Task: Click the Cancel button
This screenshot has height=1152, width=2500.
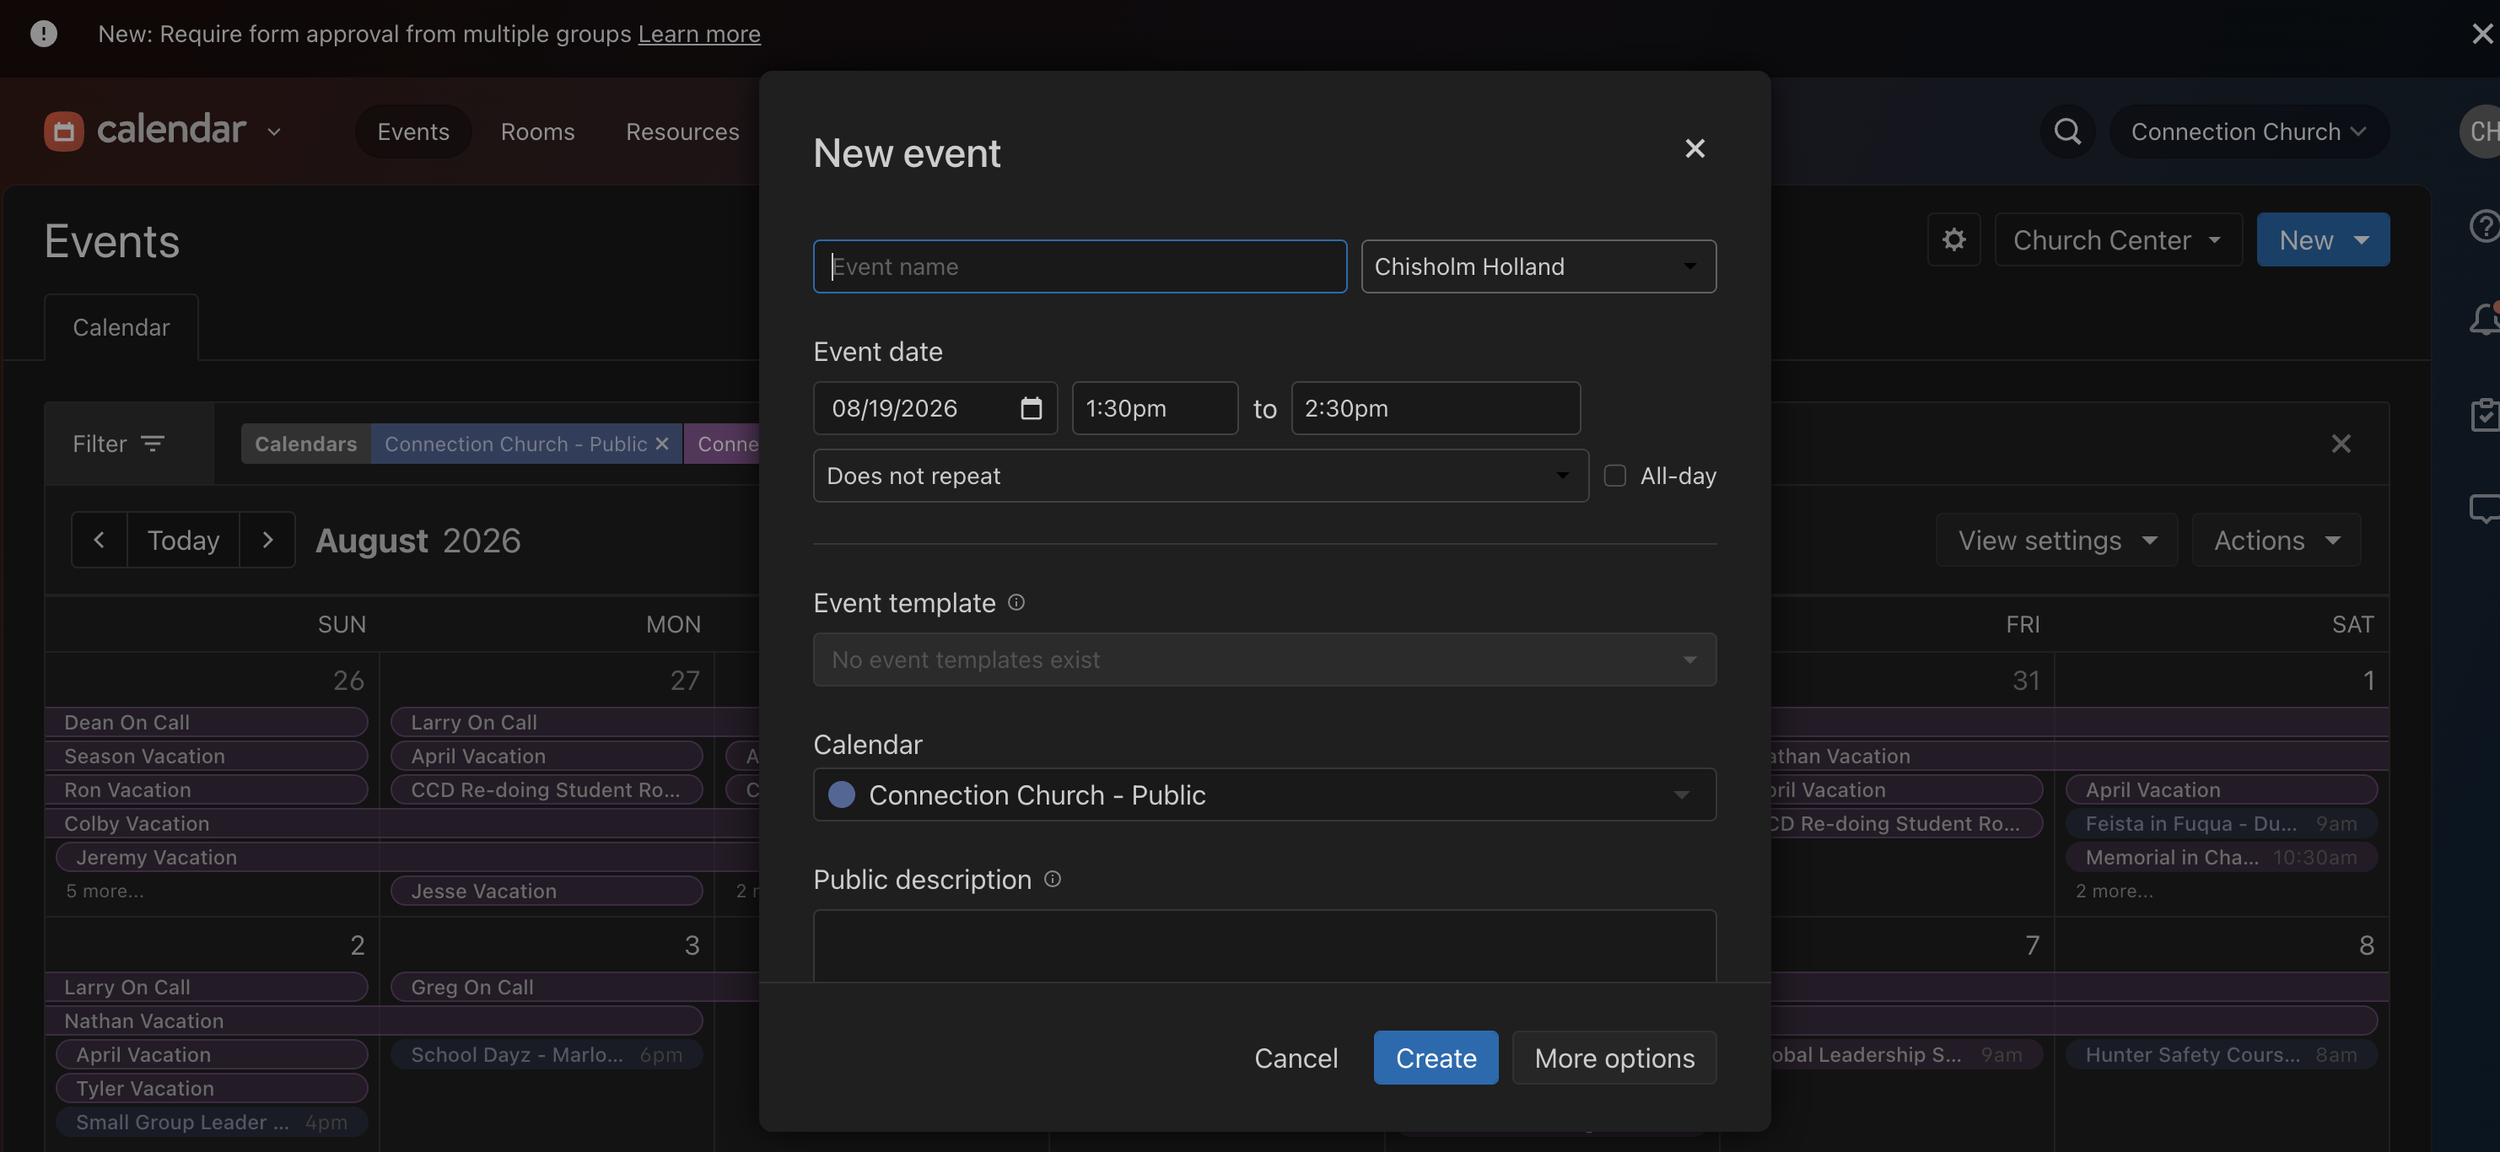Action: point(1296,1058)
